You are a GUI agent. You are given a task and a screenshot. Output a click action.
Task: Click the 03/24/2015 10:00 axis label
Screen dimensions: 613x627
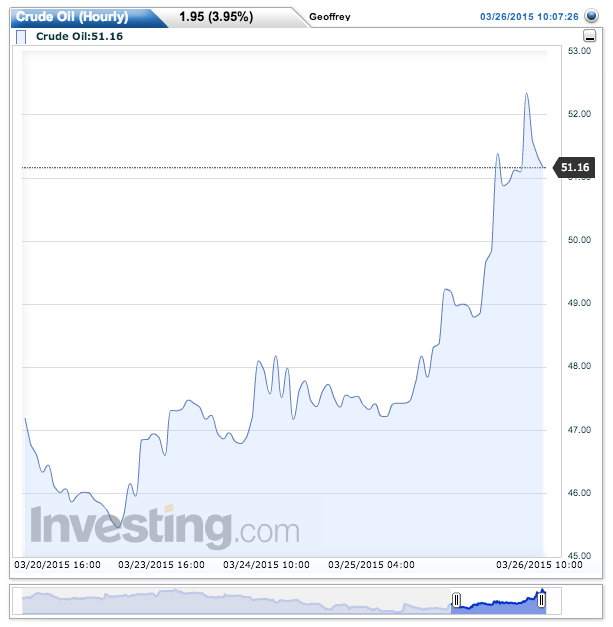[x=265, y=565]
